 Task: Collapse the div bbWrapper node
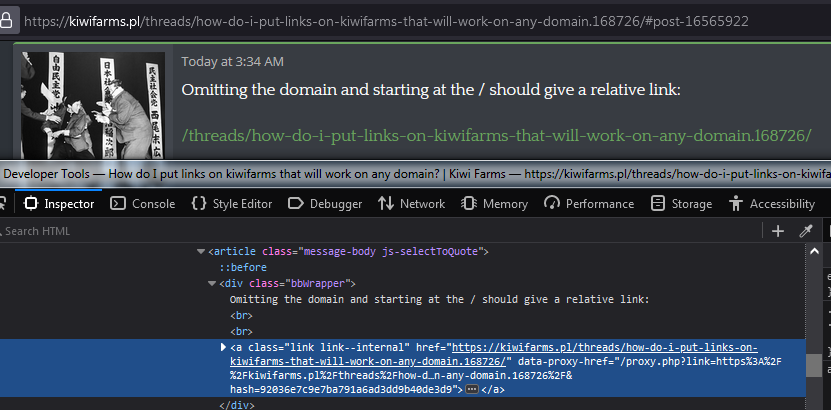[x=212, y=284]
